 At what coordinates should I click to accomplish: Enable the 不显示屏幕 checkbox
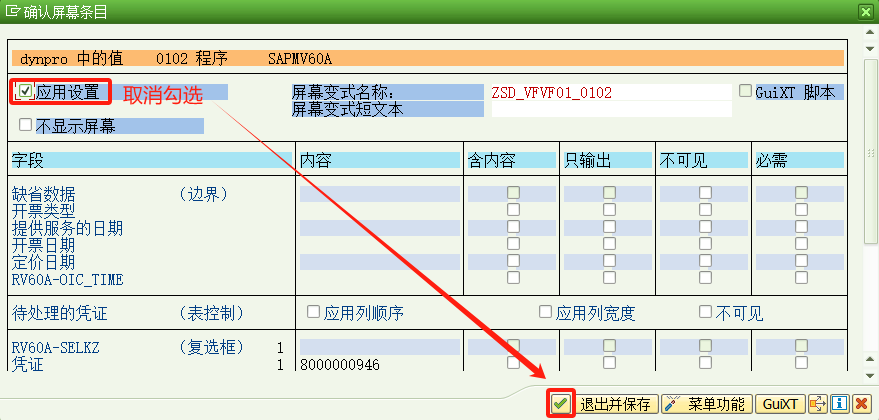[25, 124]
